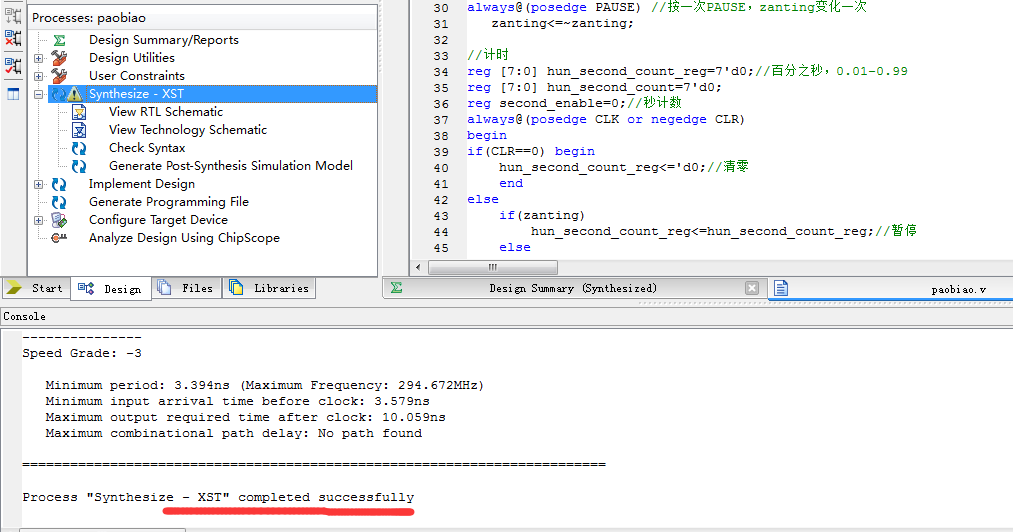Click the rerun-all toolbar icon with red X

(x=13, y=38)
